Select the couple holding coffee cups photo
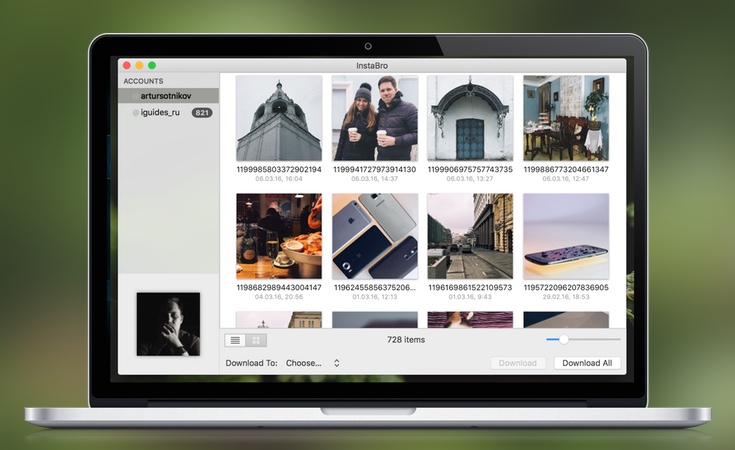 pyautogui.click(x=374, y=118)
